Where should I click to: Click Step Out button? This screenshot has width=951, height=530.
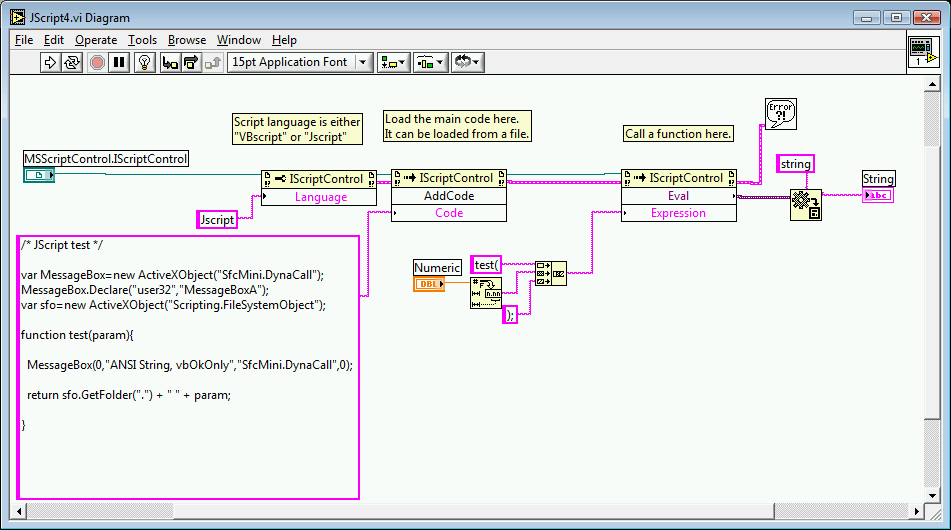click(212, 62)
